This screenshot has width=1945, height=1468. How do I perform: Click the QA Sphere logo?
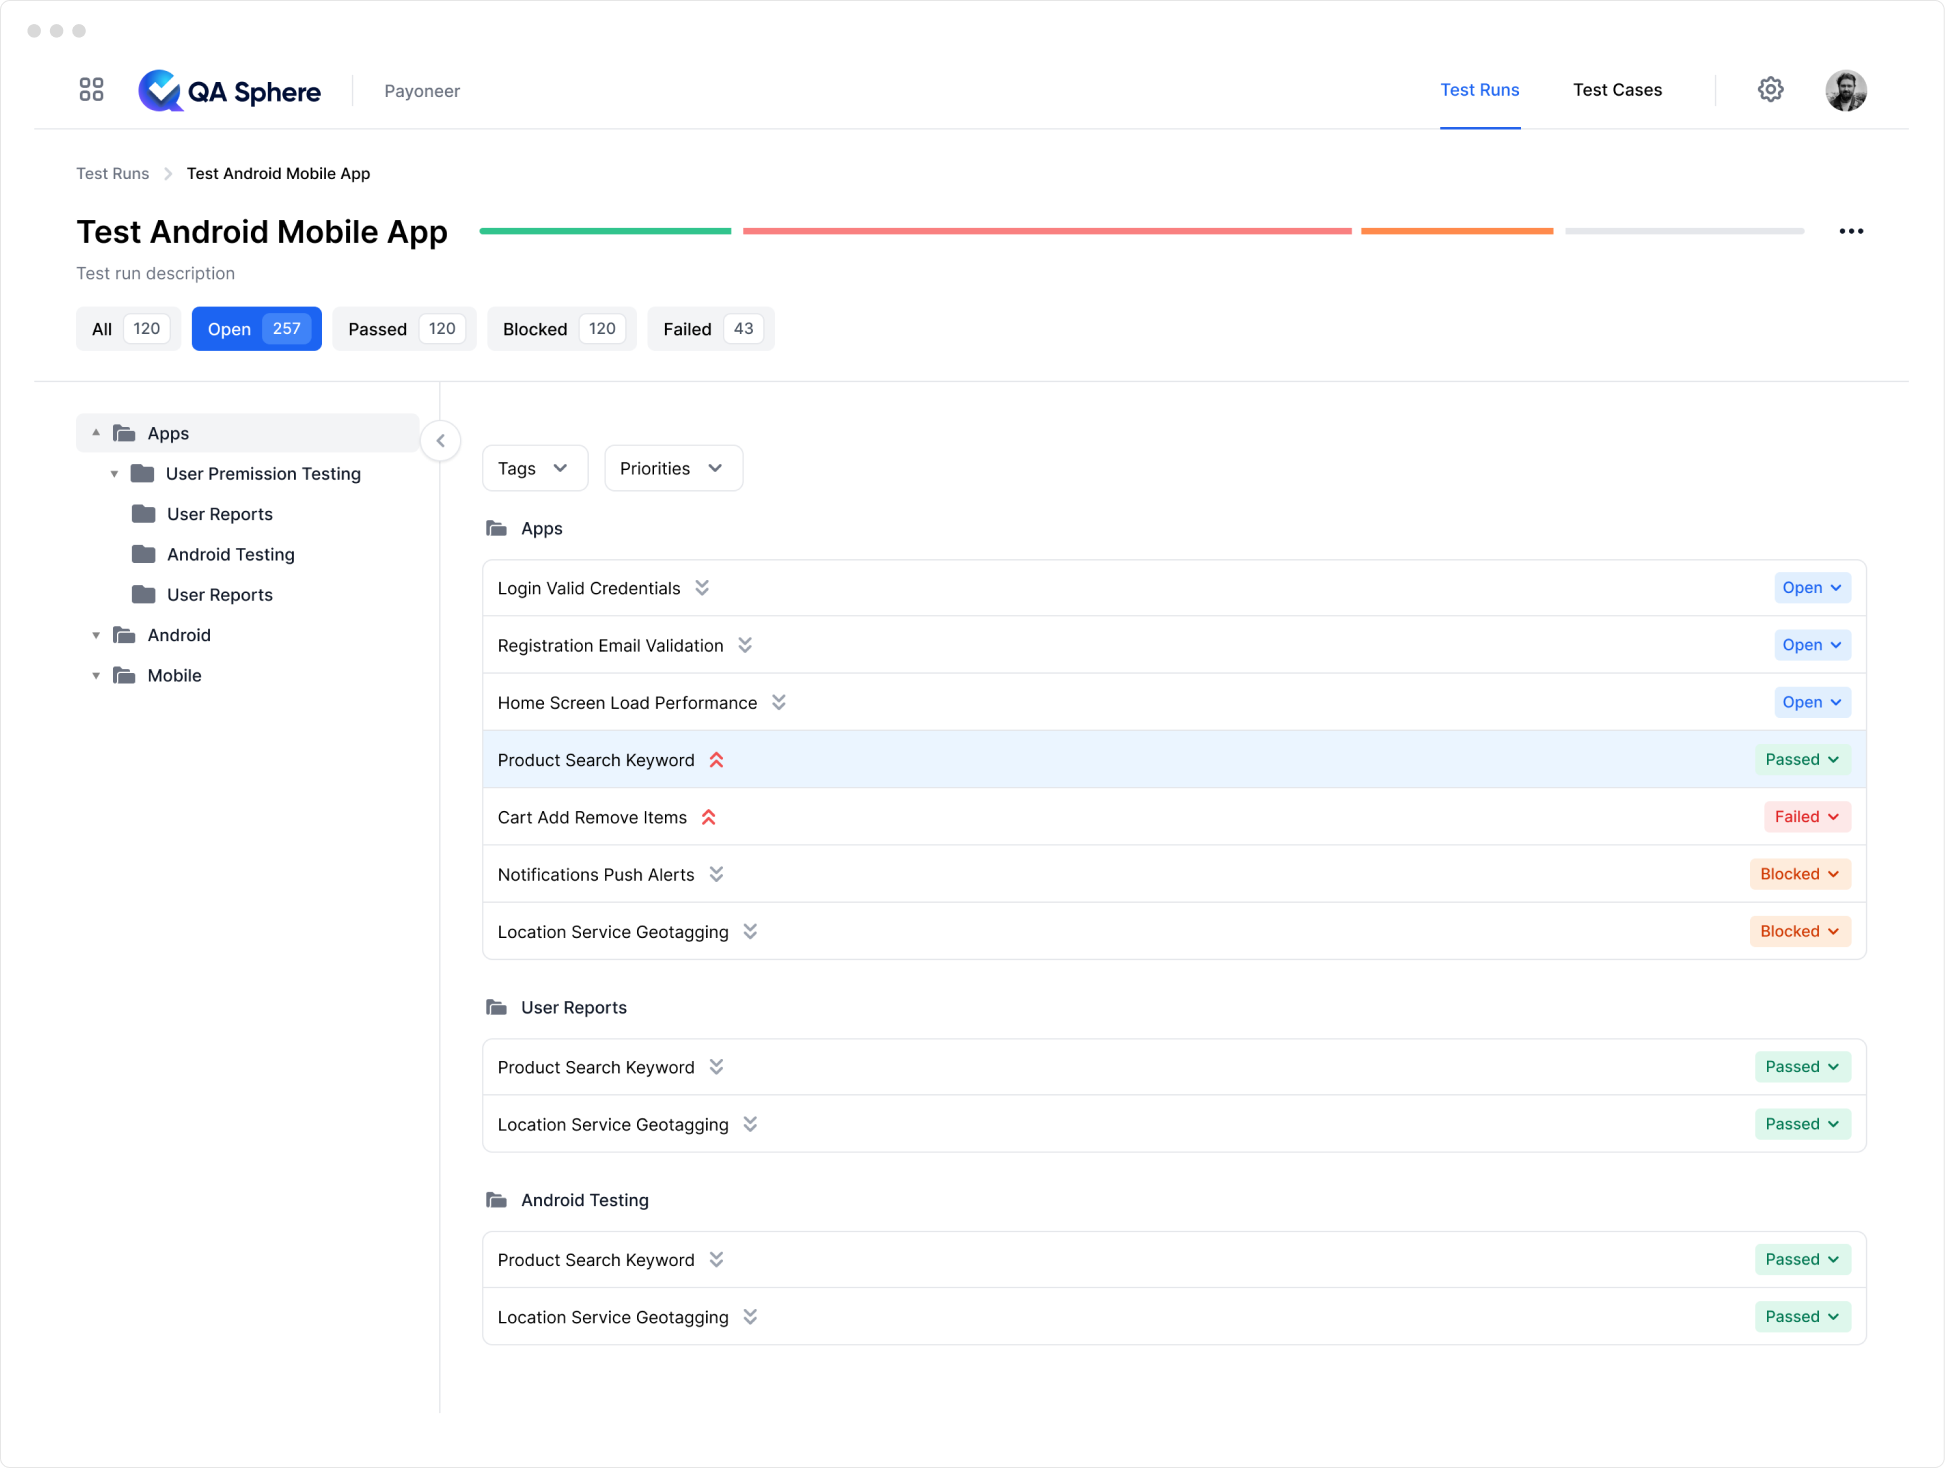[230, 91]
